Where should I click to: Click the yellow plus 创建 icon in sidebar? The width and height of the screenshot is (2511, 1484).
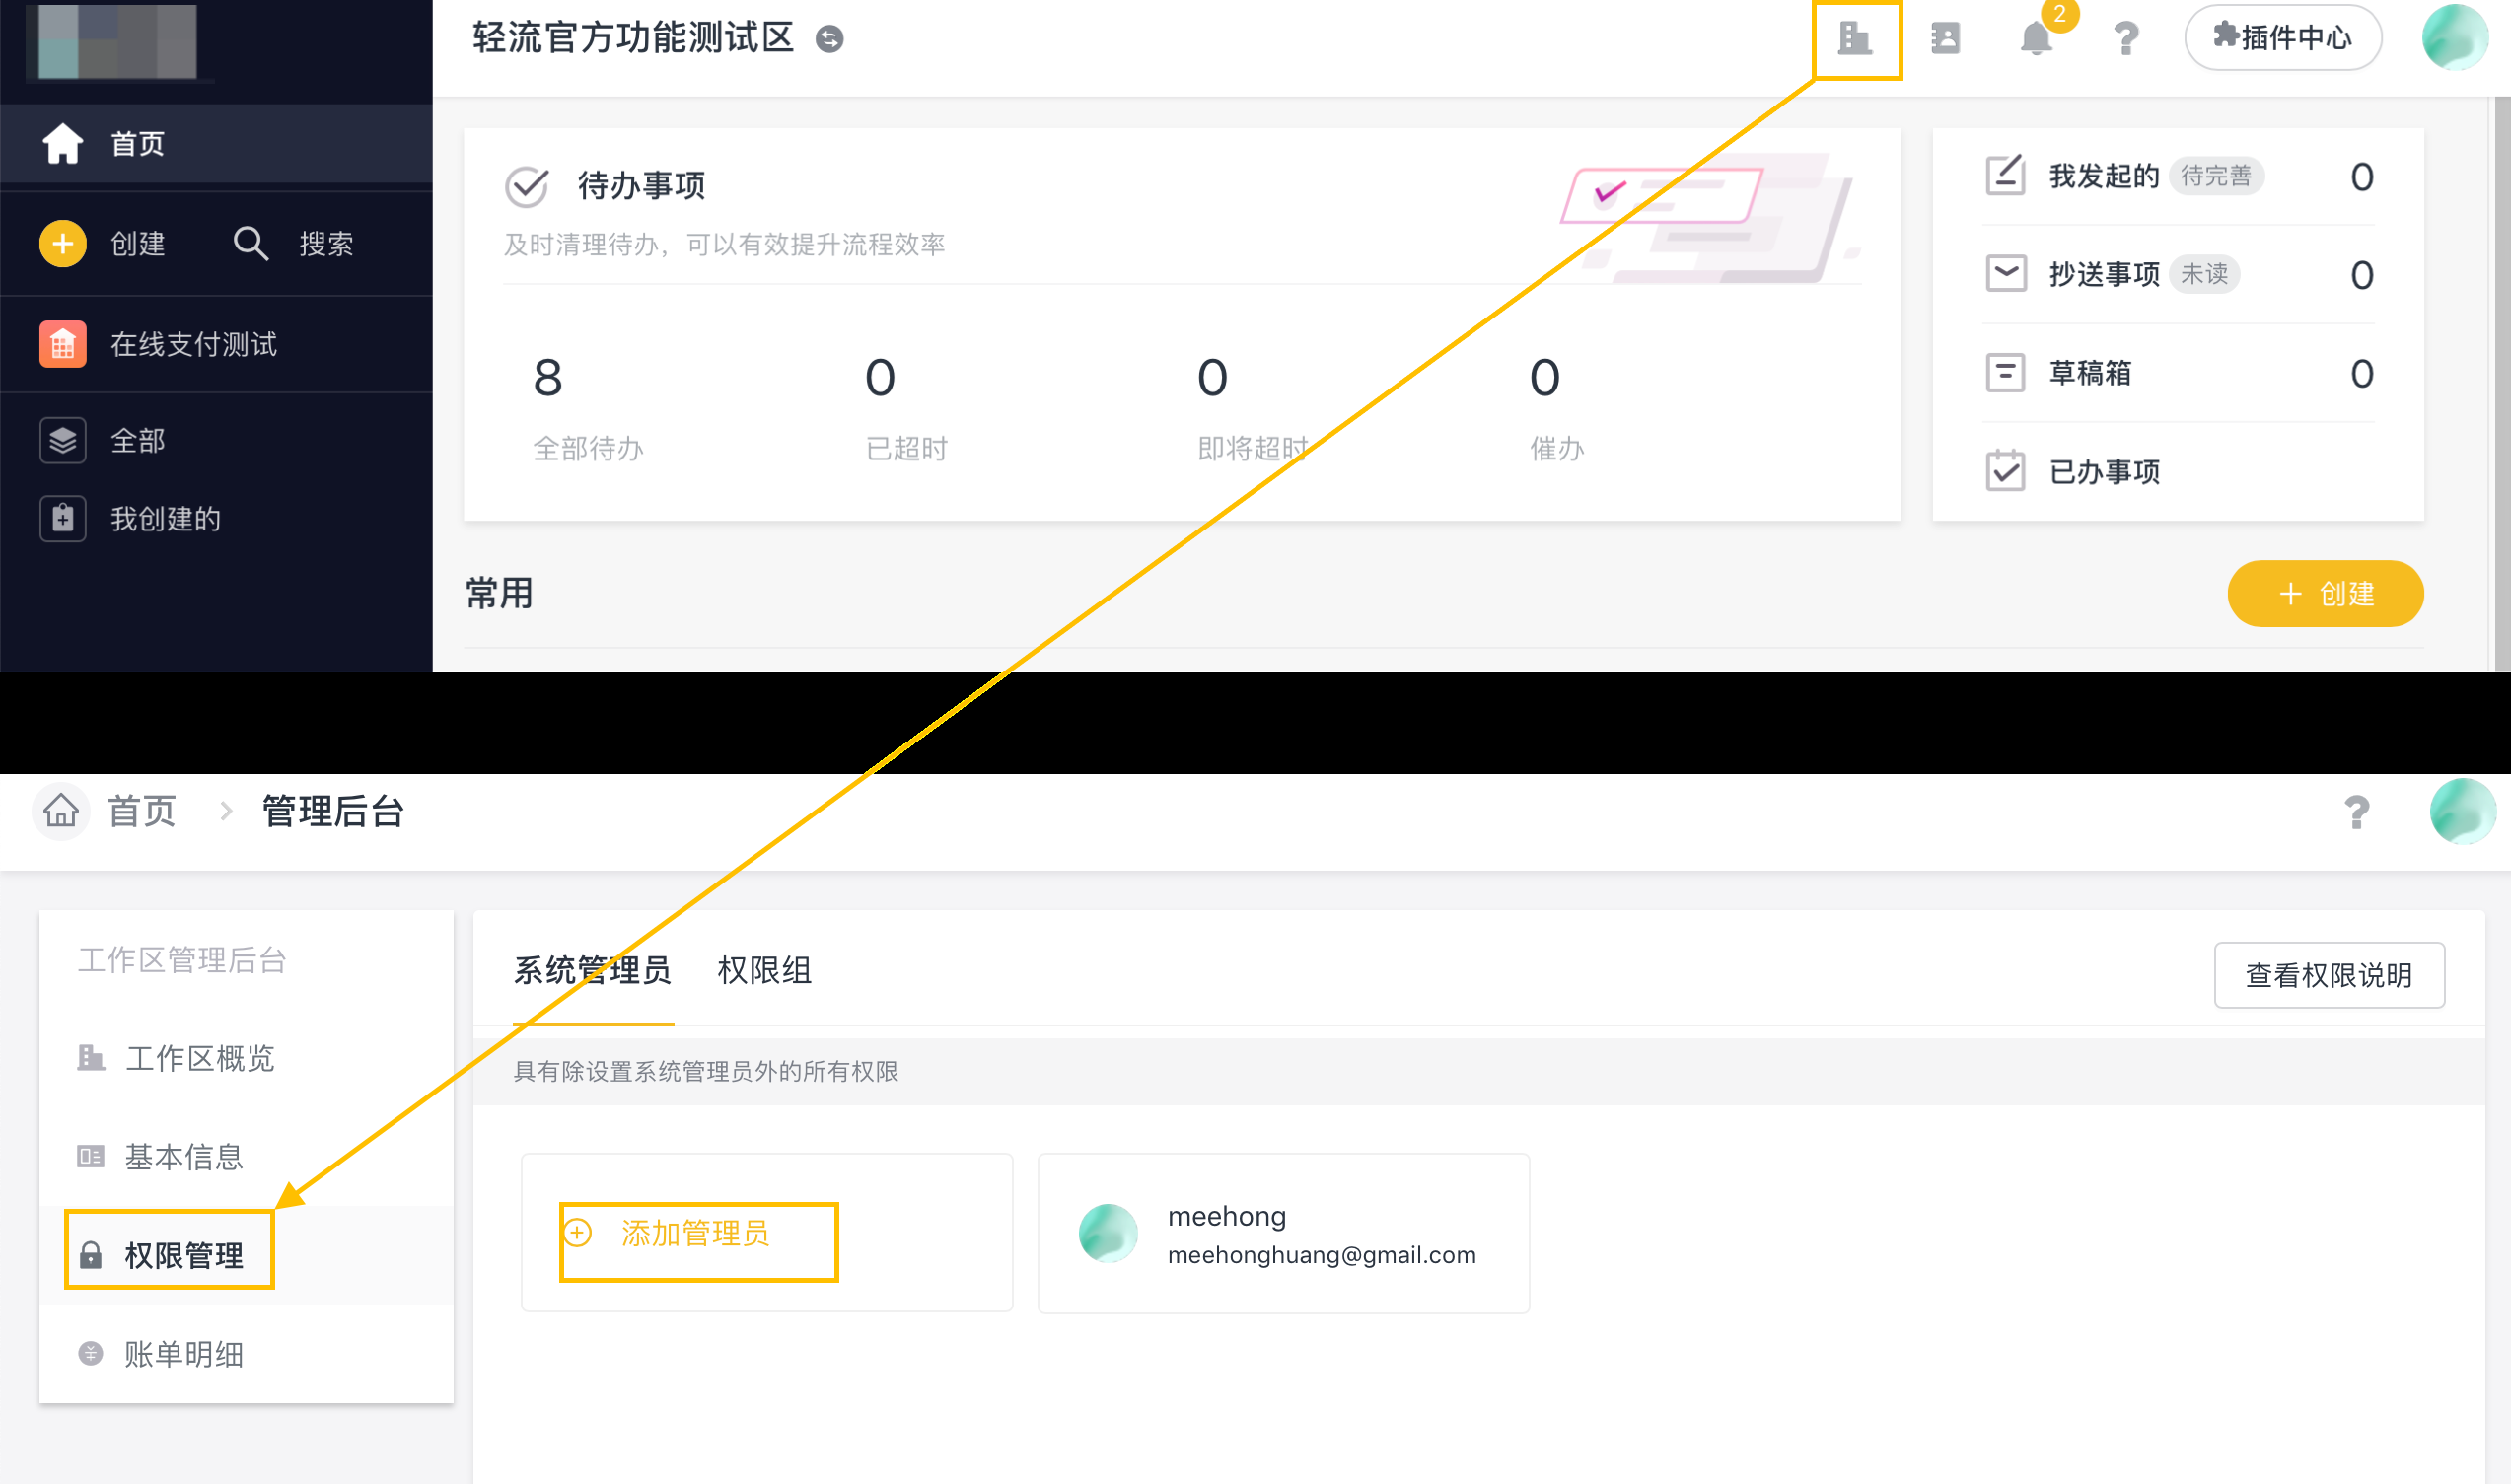point(62,243)
